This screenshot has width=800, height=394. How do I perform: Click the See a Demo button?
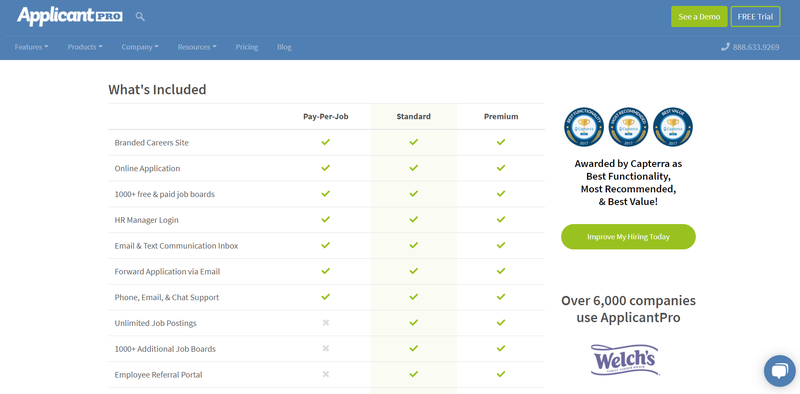click(699, 16)
